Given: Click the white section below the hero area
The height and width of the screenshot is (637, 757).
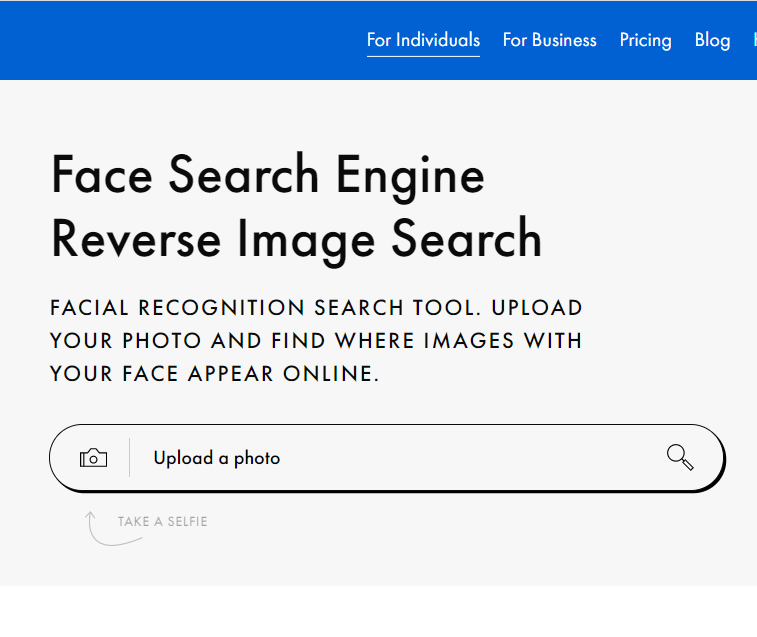Looking at the screenshot, I should (378, 611).
